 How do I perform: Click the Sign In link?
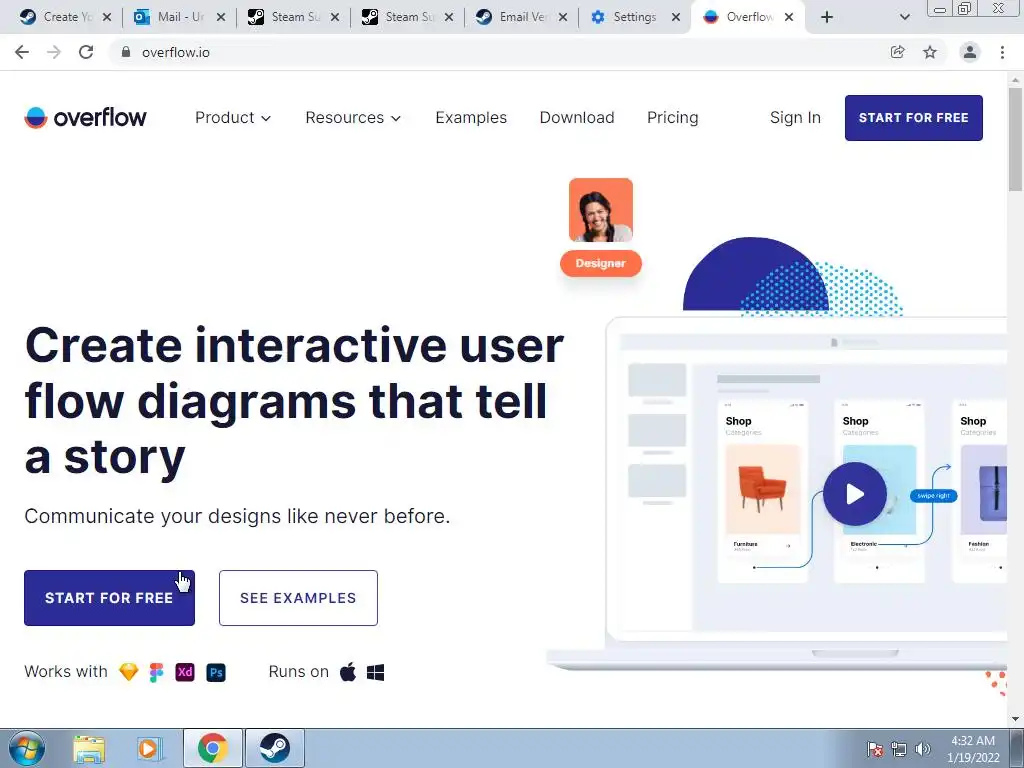[795, 118]
